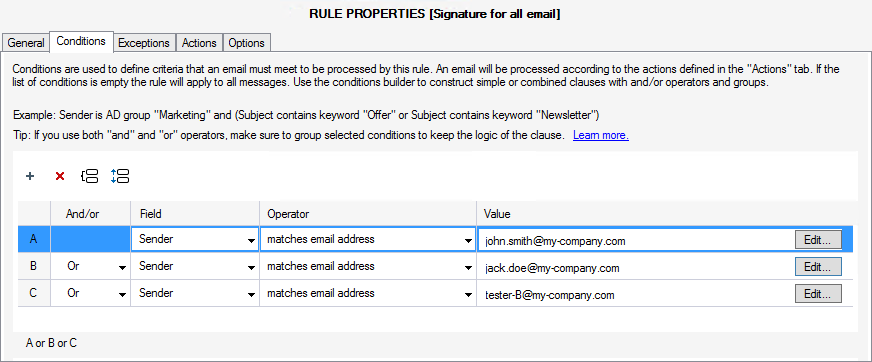
Task: Click Edit button for jack.doe address
Action: pos(818,267)
